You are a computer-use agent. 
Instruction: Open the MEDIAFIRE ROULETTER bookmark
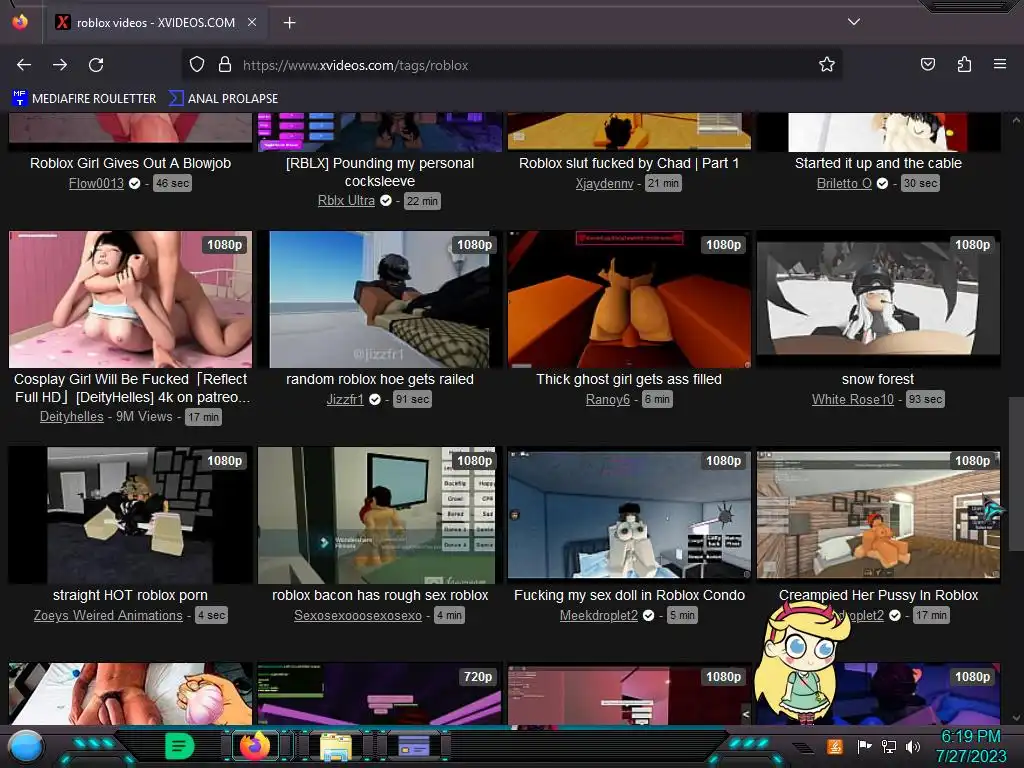pyautogui.click(x=84, y=99)
